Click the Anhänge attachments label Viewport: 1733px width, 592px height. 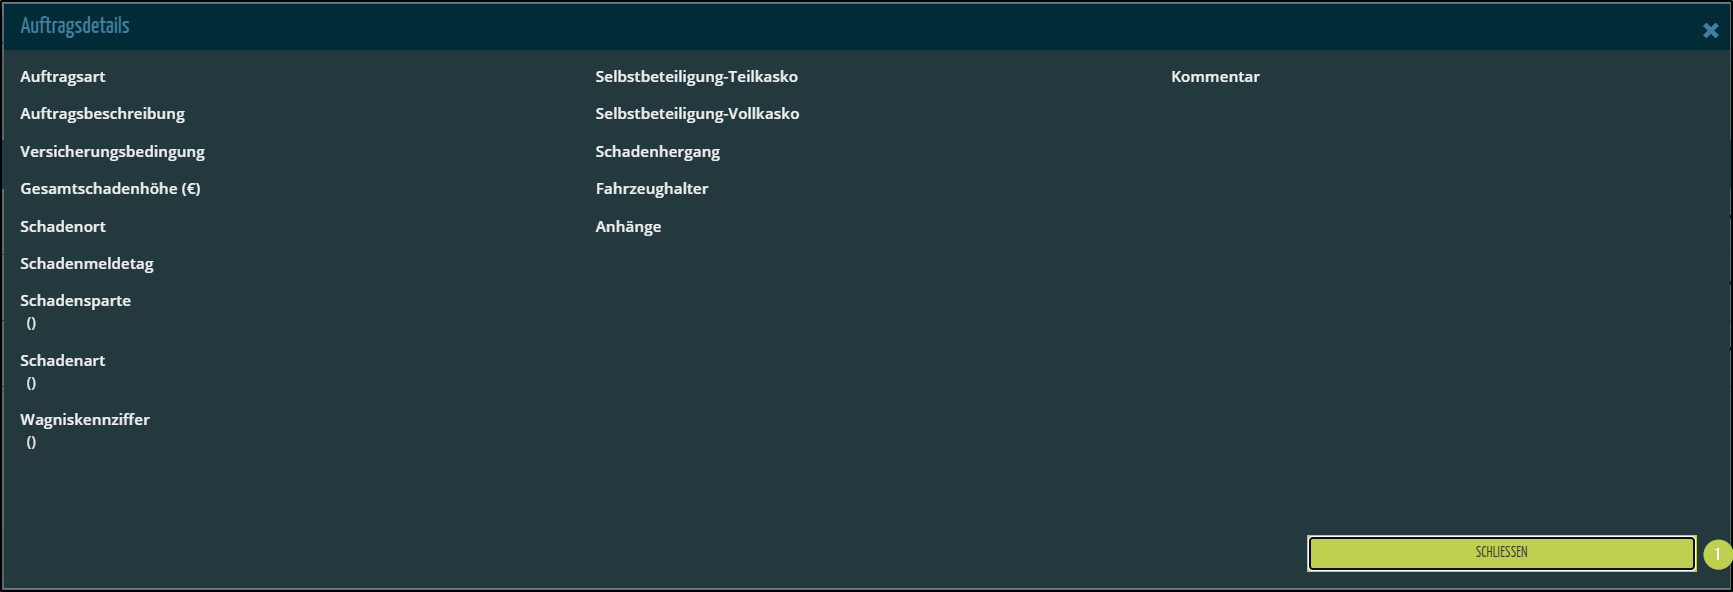[x=628, y=227]
